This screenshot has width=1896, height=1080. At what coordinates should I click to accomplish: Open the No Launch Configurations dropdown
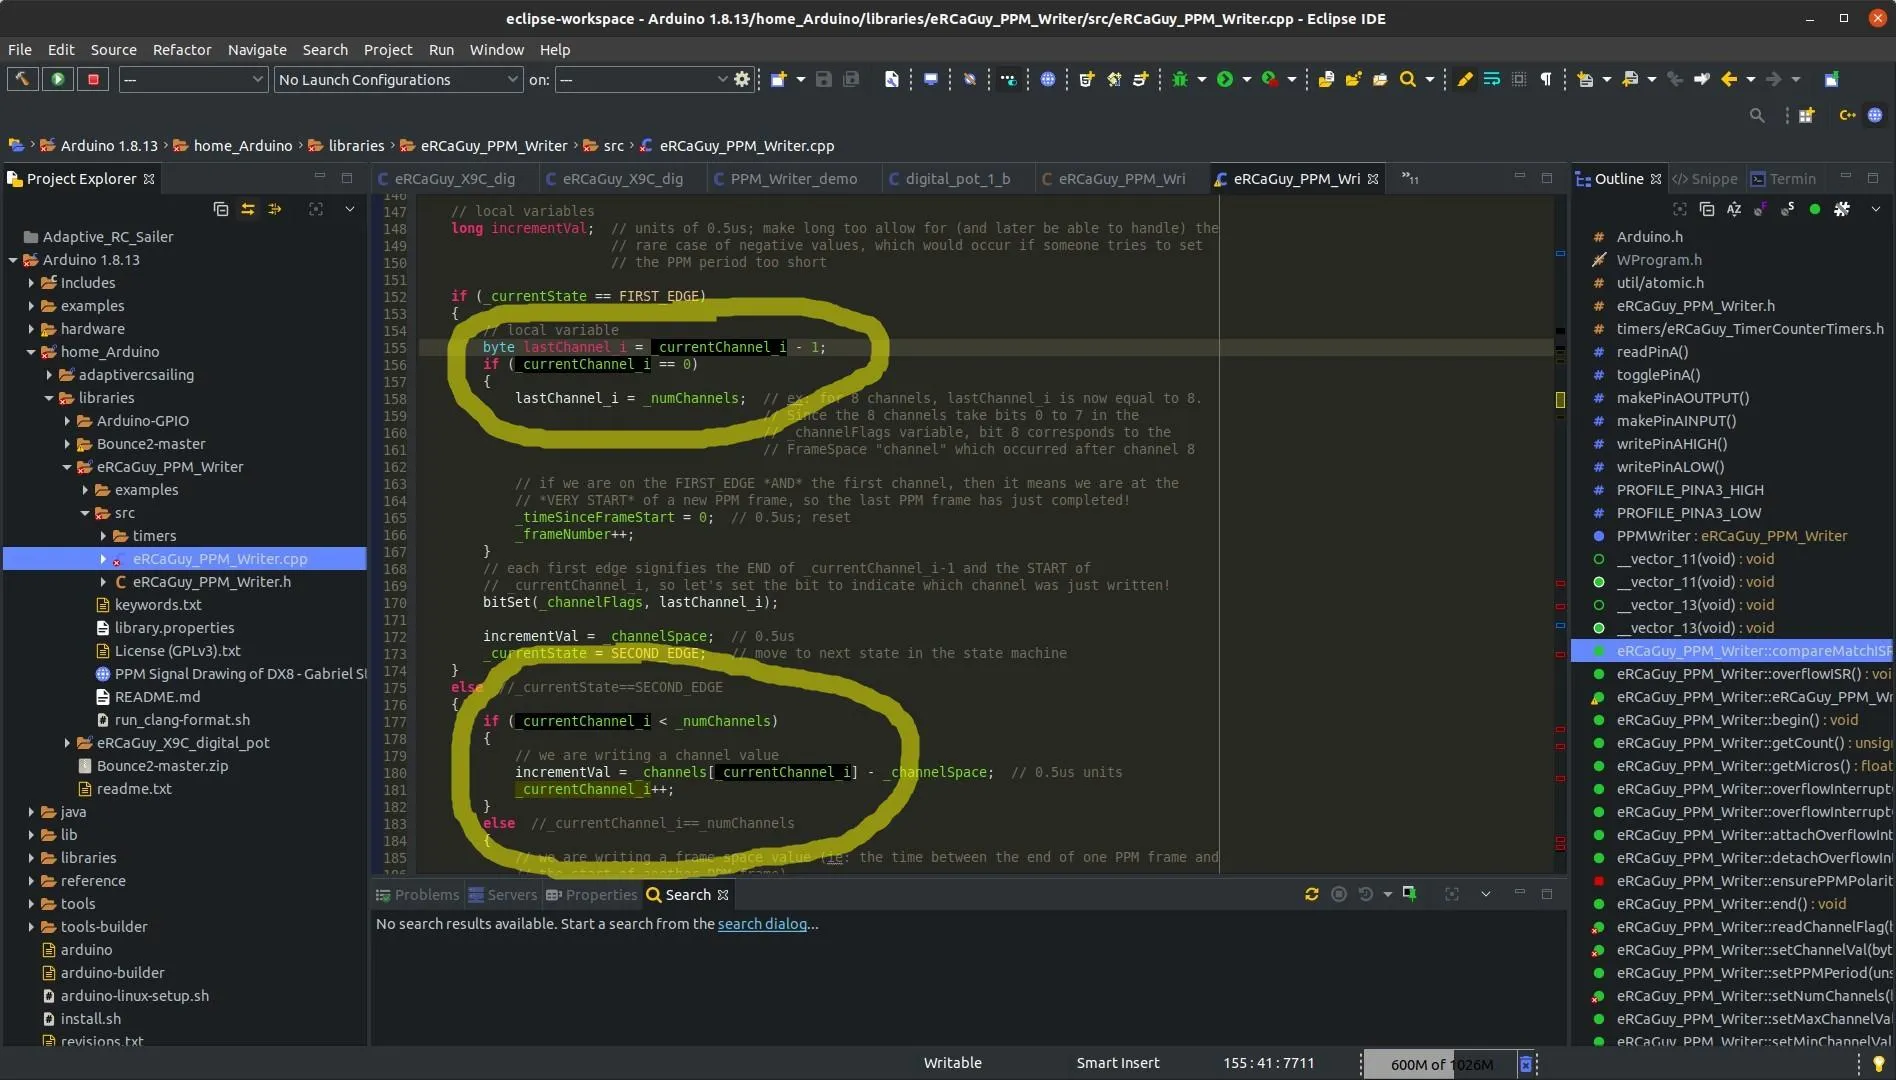coord(398,79)
